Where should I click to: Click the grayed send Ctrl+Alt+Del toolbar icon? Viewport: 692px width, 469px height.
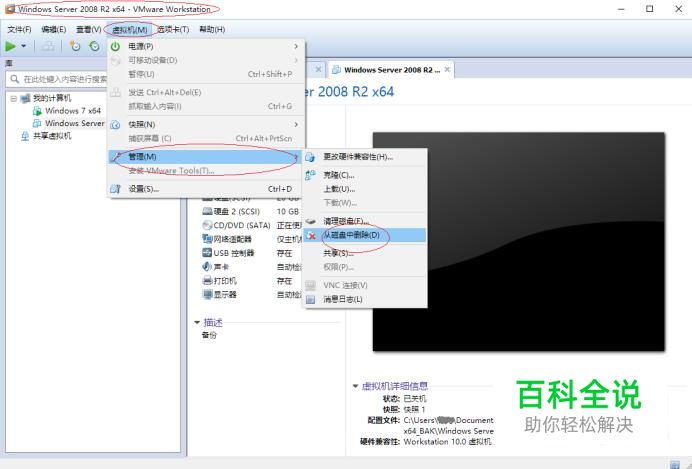(x=48, y=46)
